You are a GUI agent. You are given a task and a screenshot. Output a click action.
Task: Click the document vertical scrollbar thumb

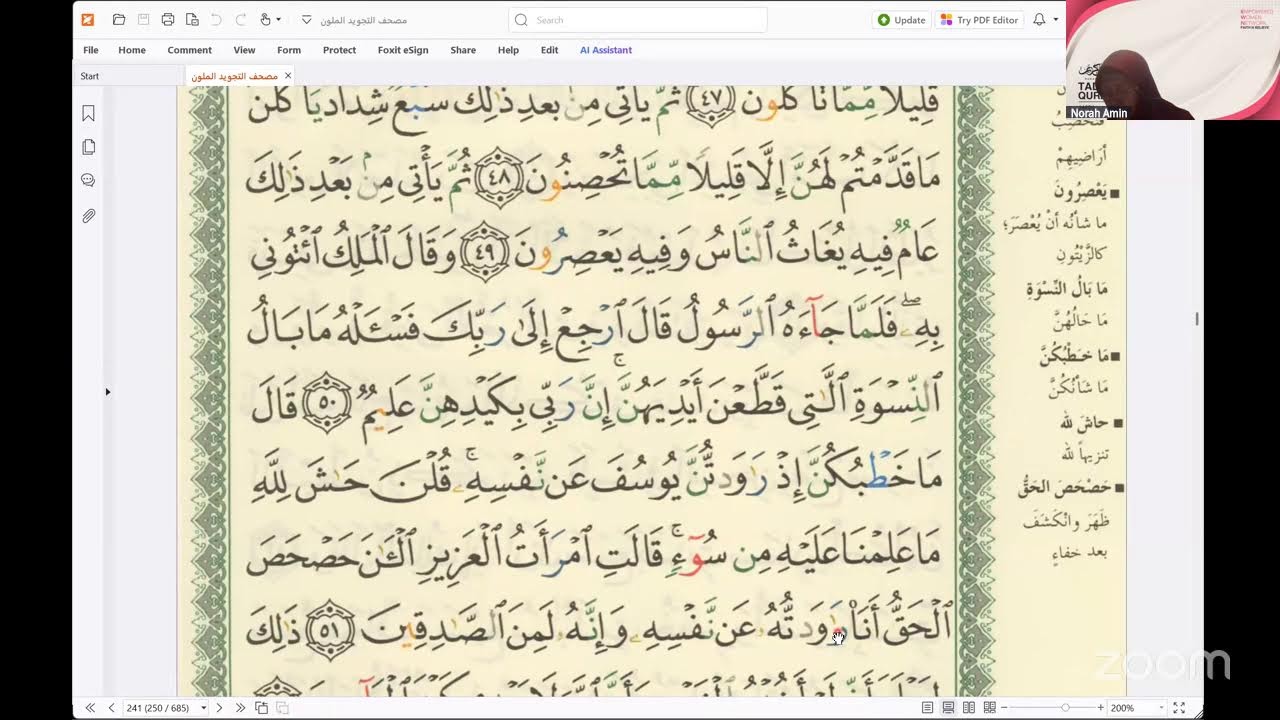[x=1197, y=319]
